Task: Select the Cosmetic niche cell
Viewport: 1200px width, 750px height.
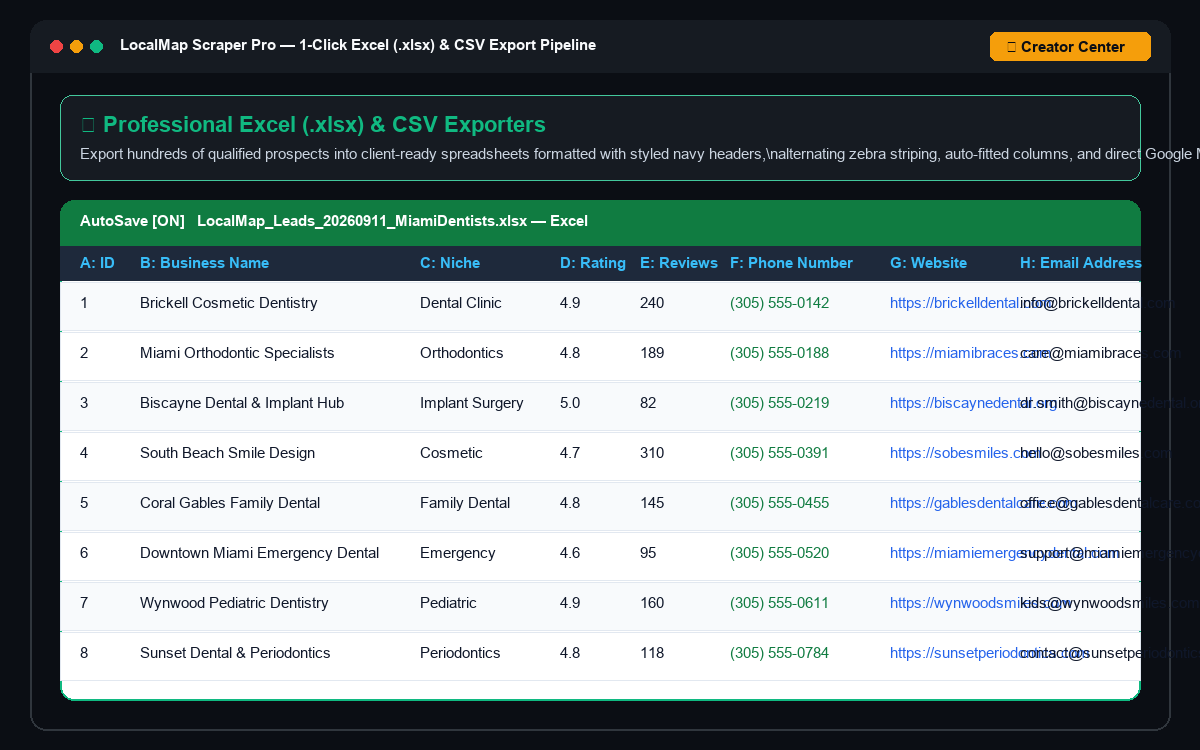Action: point(451,453)
